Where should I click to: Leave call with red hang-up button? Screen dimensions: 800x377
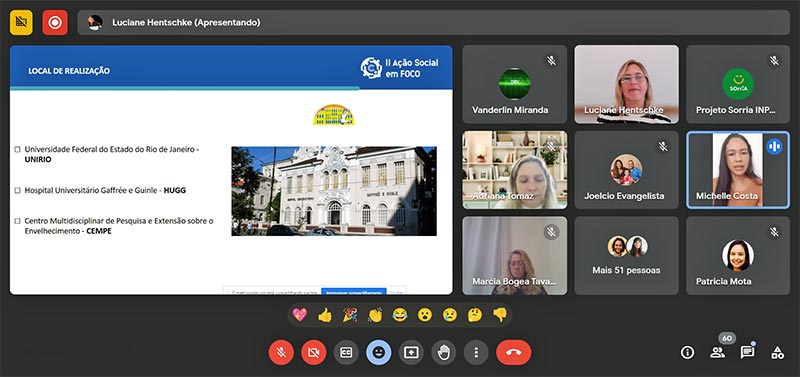click(514, 353)
